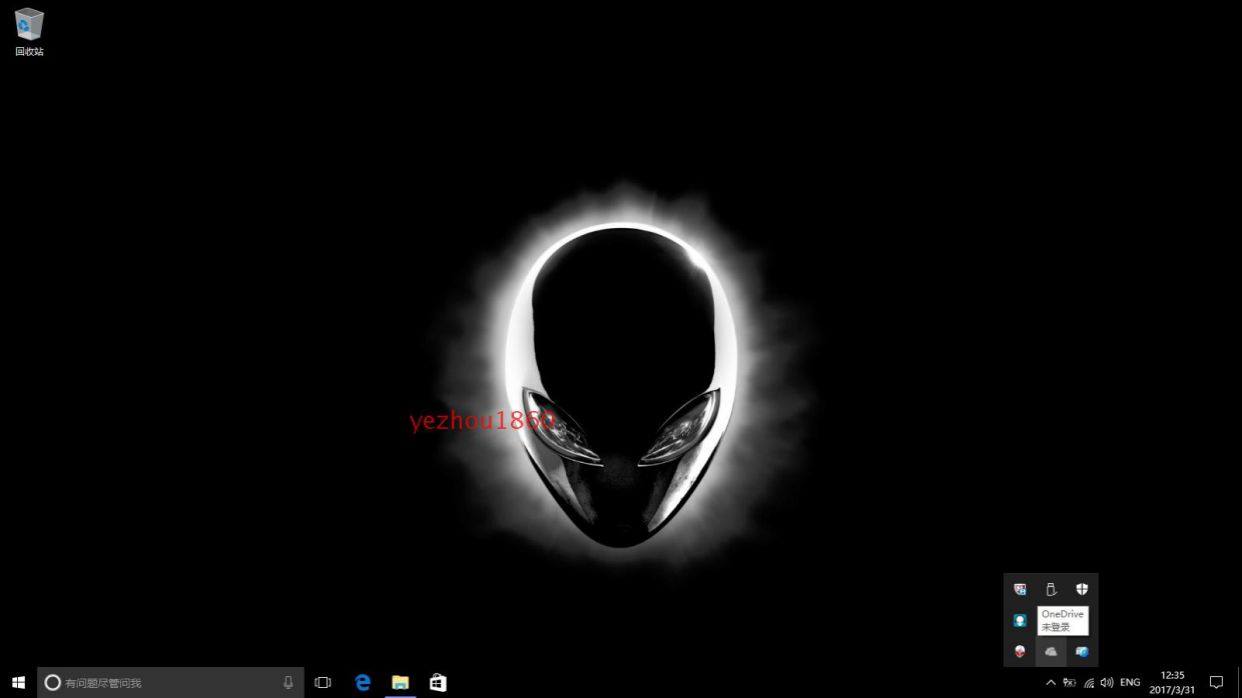
Task: Open network settings via the Wi-Fi icon
Action: pos(1088,682)
